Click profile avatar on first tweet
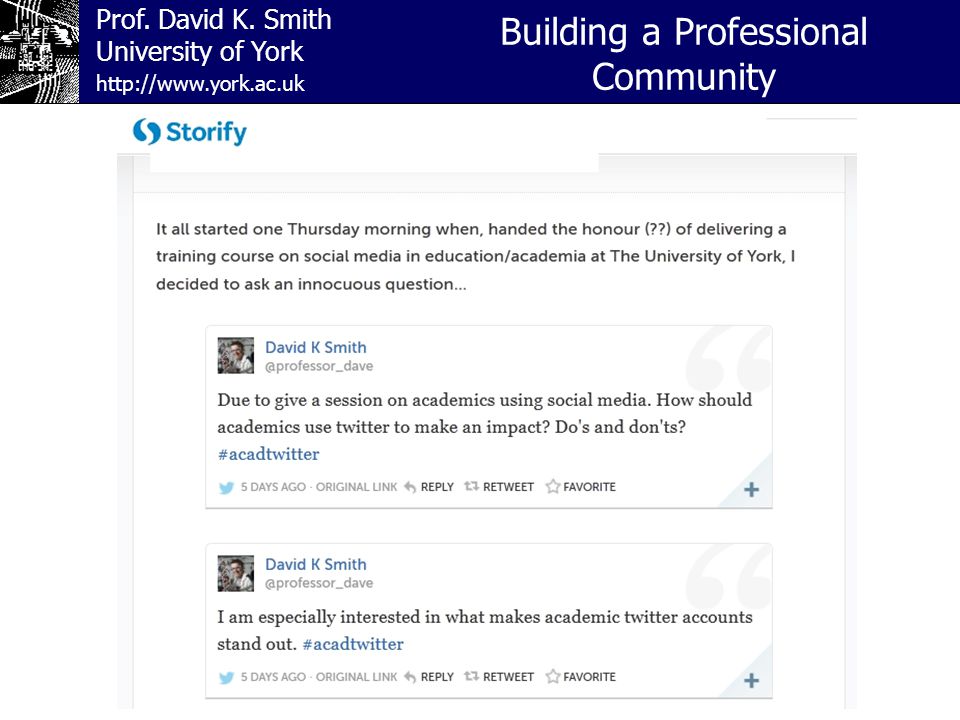 click(x=236, y=355)
